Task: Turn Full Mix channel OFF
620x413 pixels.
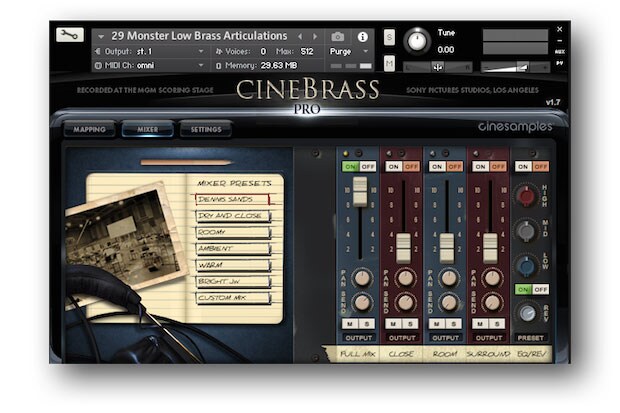Action: (368, 167)
